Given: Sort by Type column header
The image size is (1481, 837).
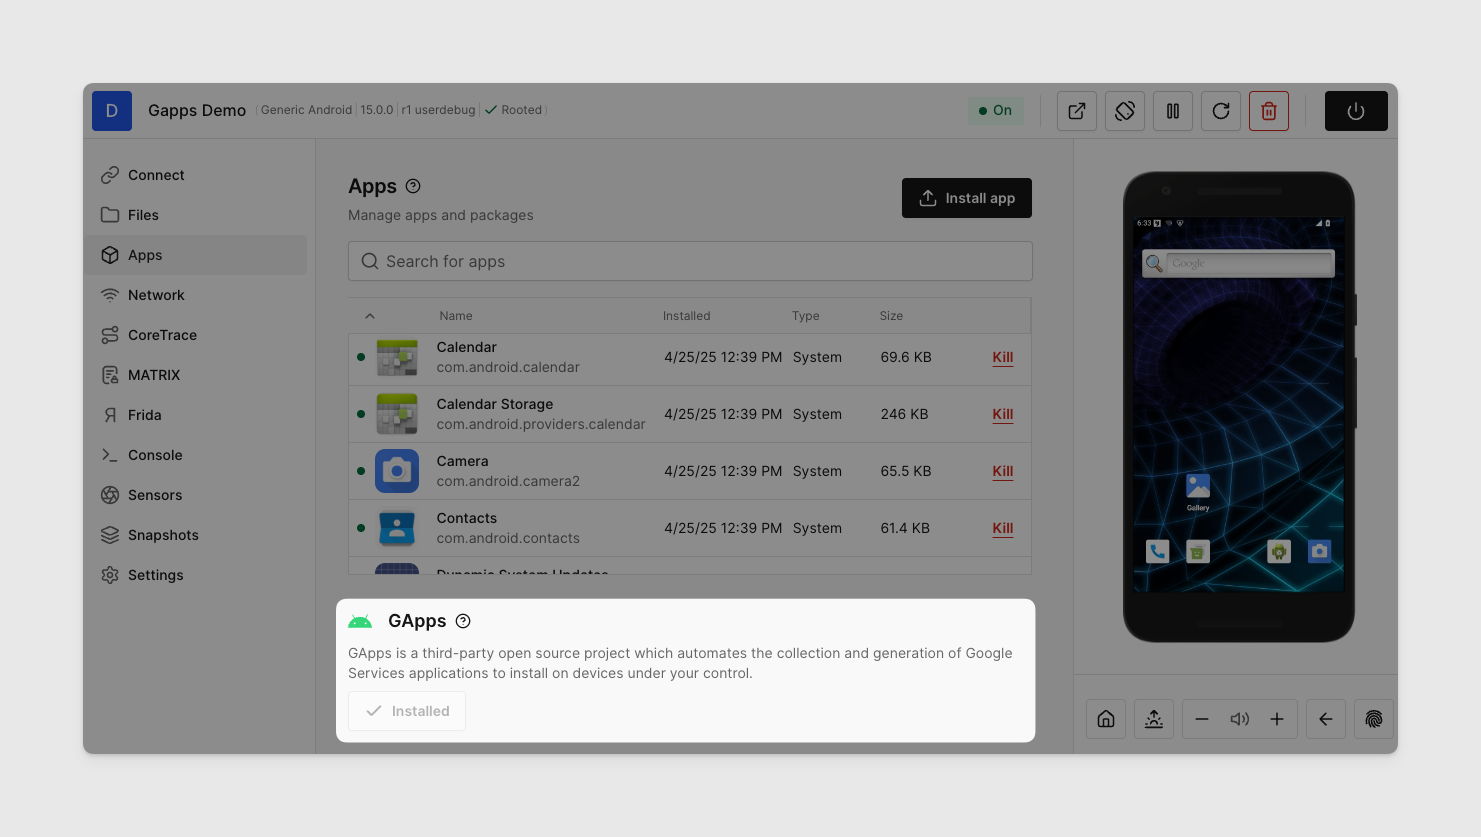Looking at the screenshot, I should [806, 316].
